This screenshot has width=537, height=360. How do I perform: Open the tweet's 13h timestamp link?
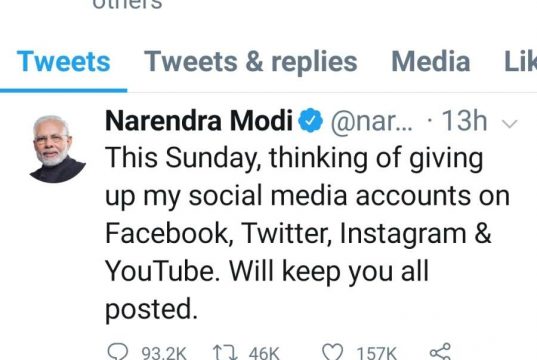pos(464,121)
